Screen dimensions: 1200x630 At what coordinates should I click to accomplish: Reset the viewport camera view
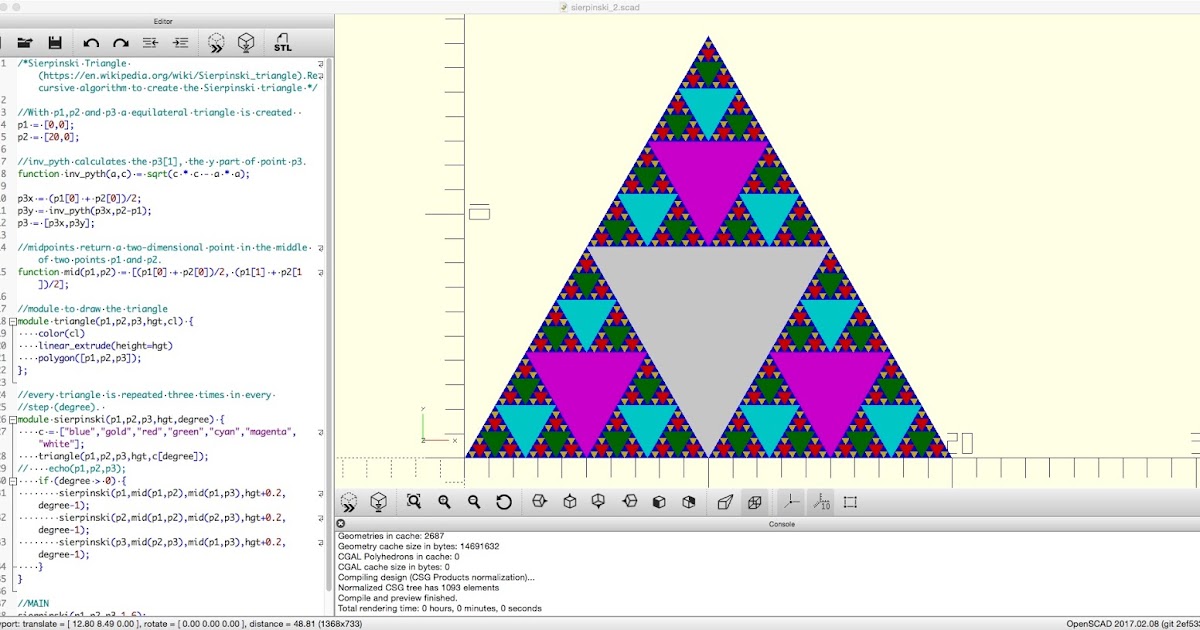tap(502, 502)
